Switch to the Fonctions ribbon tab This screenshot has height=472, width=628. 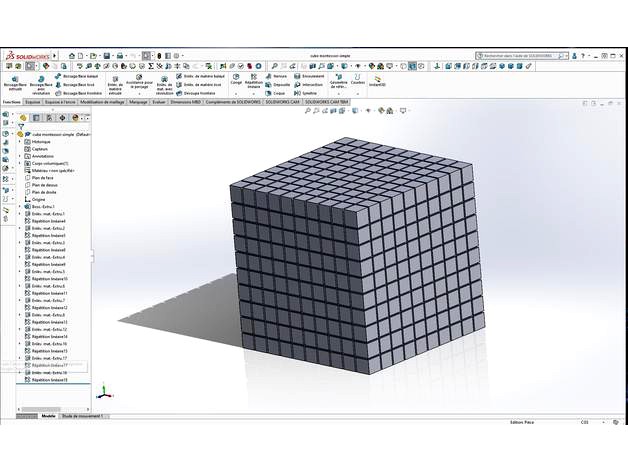[12, 102]
